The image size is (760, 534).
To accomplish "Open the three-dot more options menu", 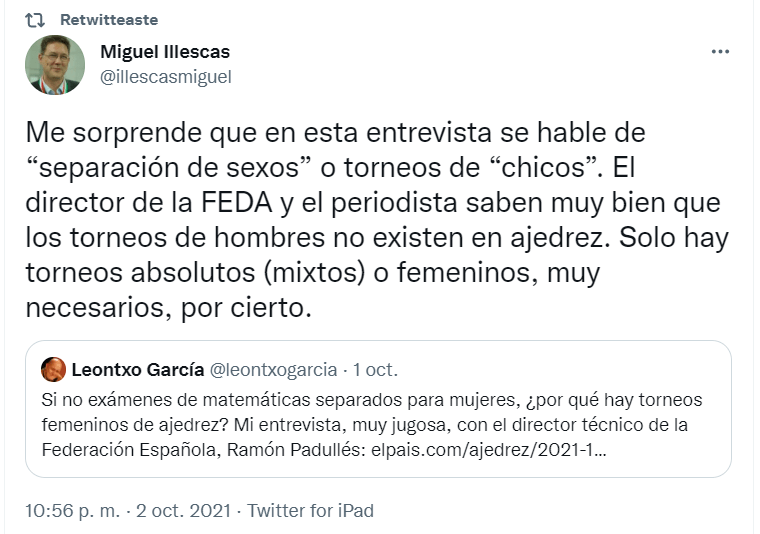I will (720, 52).
